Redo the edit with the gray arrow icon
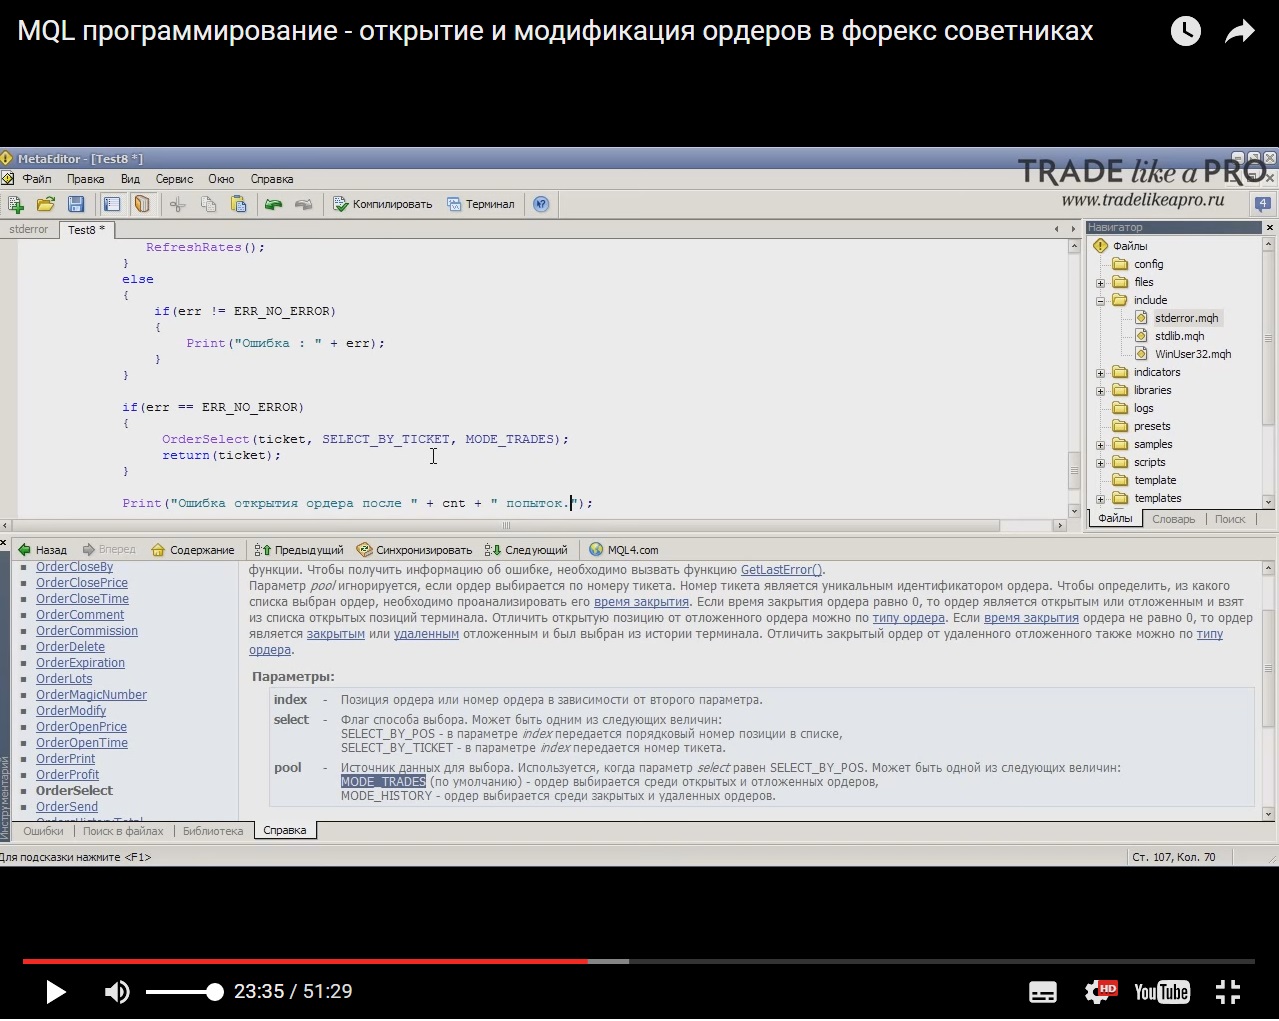The height and width of the screenshot is (1021, 1279). click(303, 204)
